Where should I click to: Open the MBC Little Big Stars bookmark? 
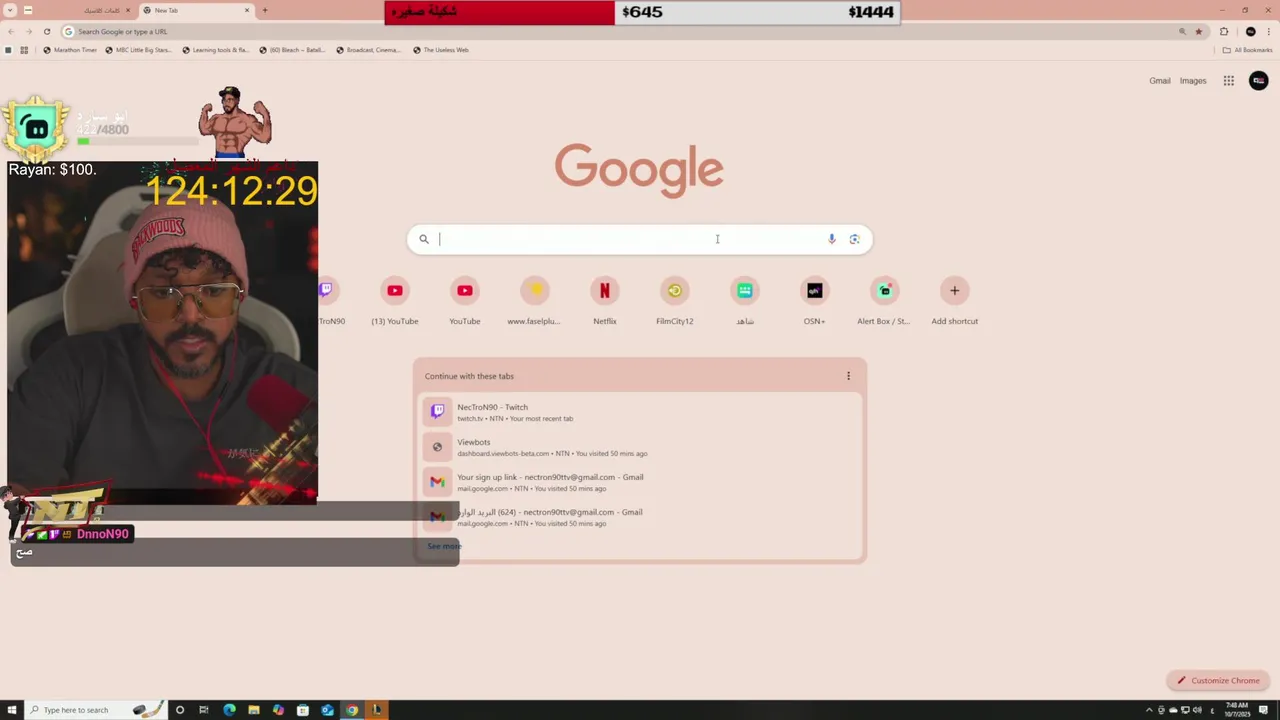click(x=138, y=50)
